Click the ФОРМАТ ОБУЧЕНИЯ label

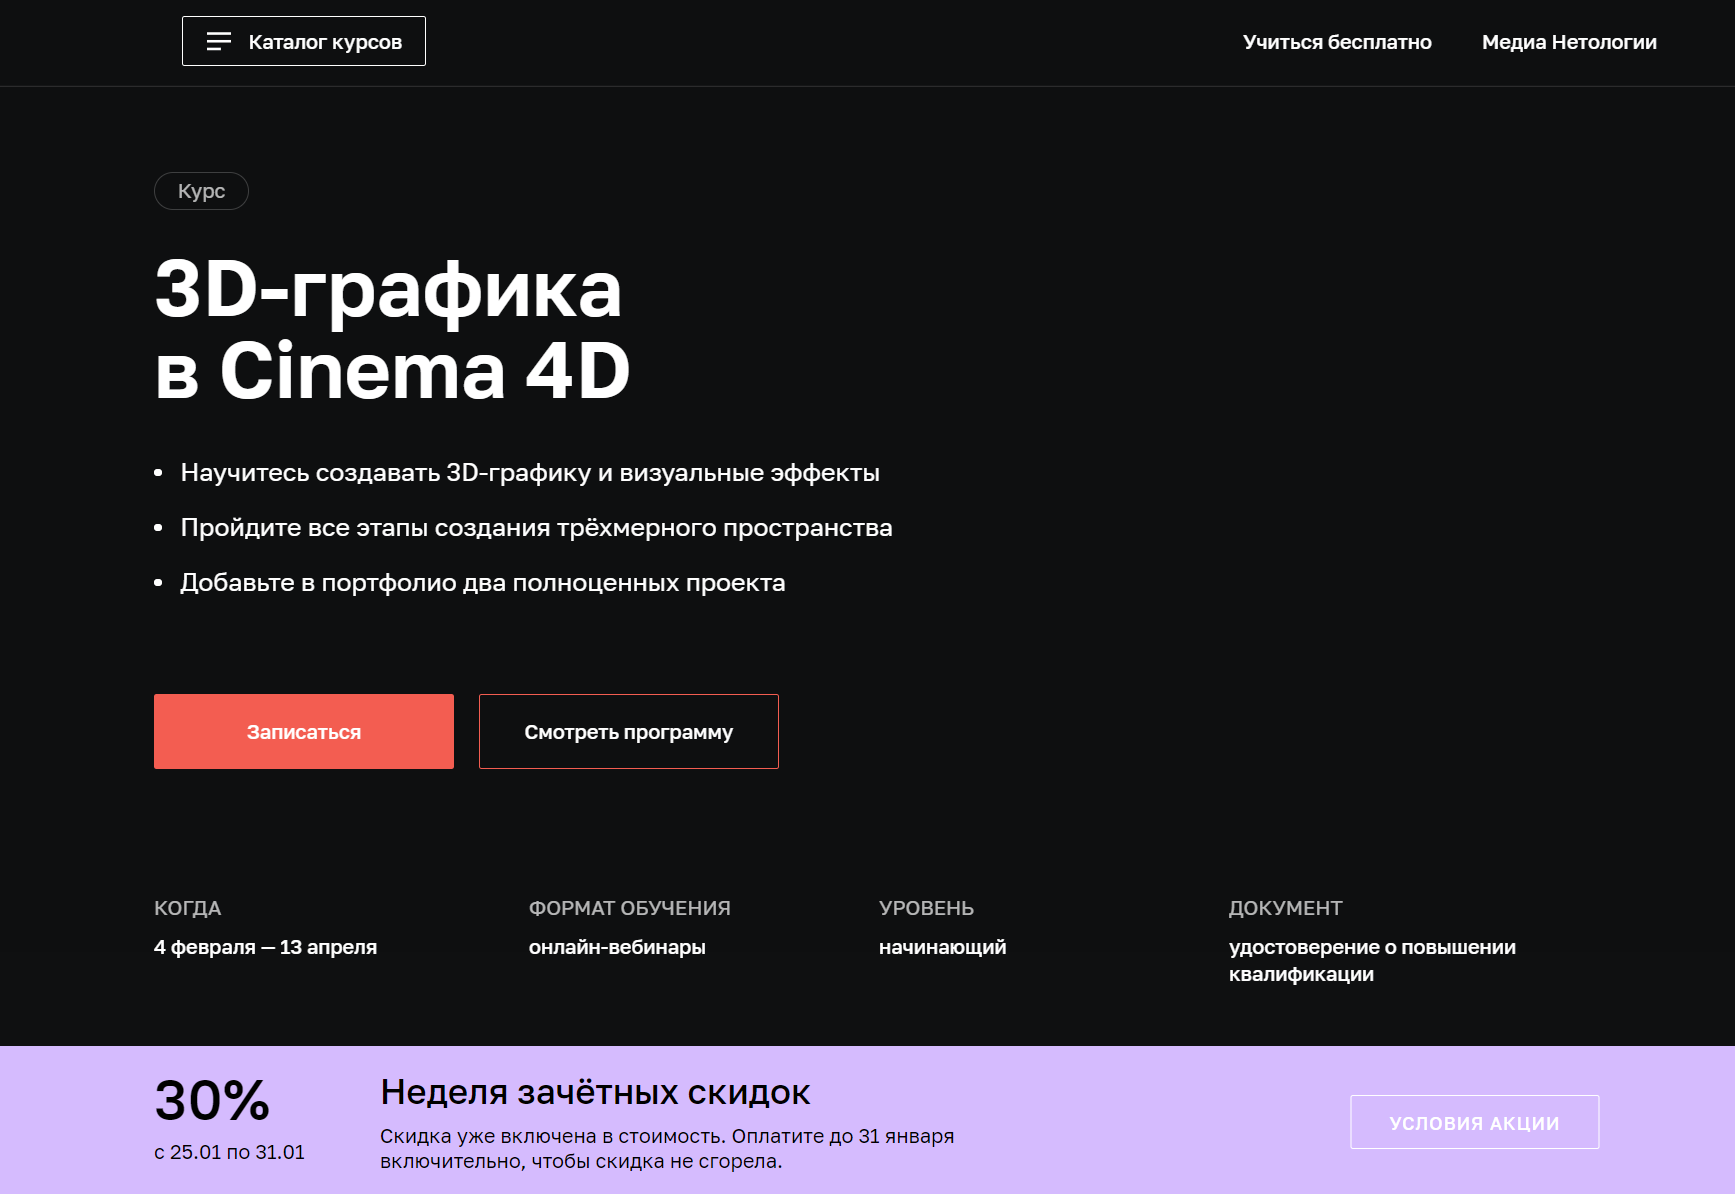pos(629,908)
